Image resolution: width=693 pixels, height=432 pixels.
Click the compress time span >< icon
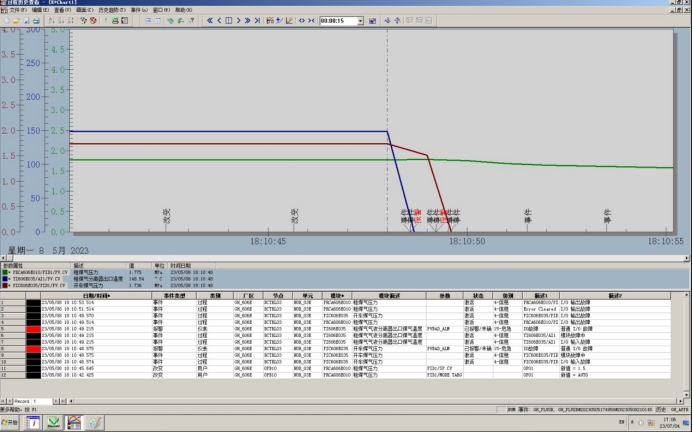pos(311,21)
